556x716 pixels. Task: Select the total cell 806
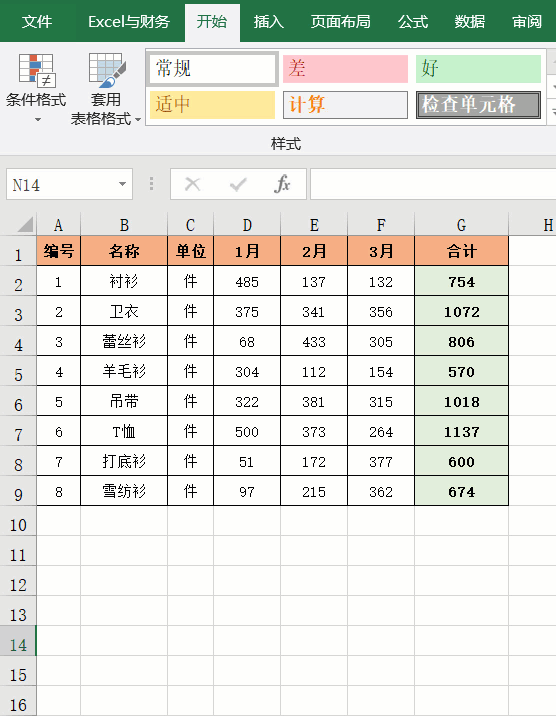pos(462,341)
